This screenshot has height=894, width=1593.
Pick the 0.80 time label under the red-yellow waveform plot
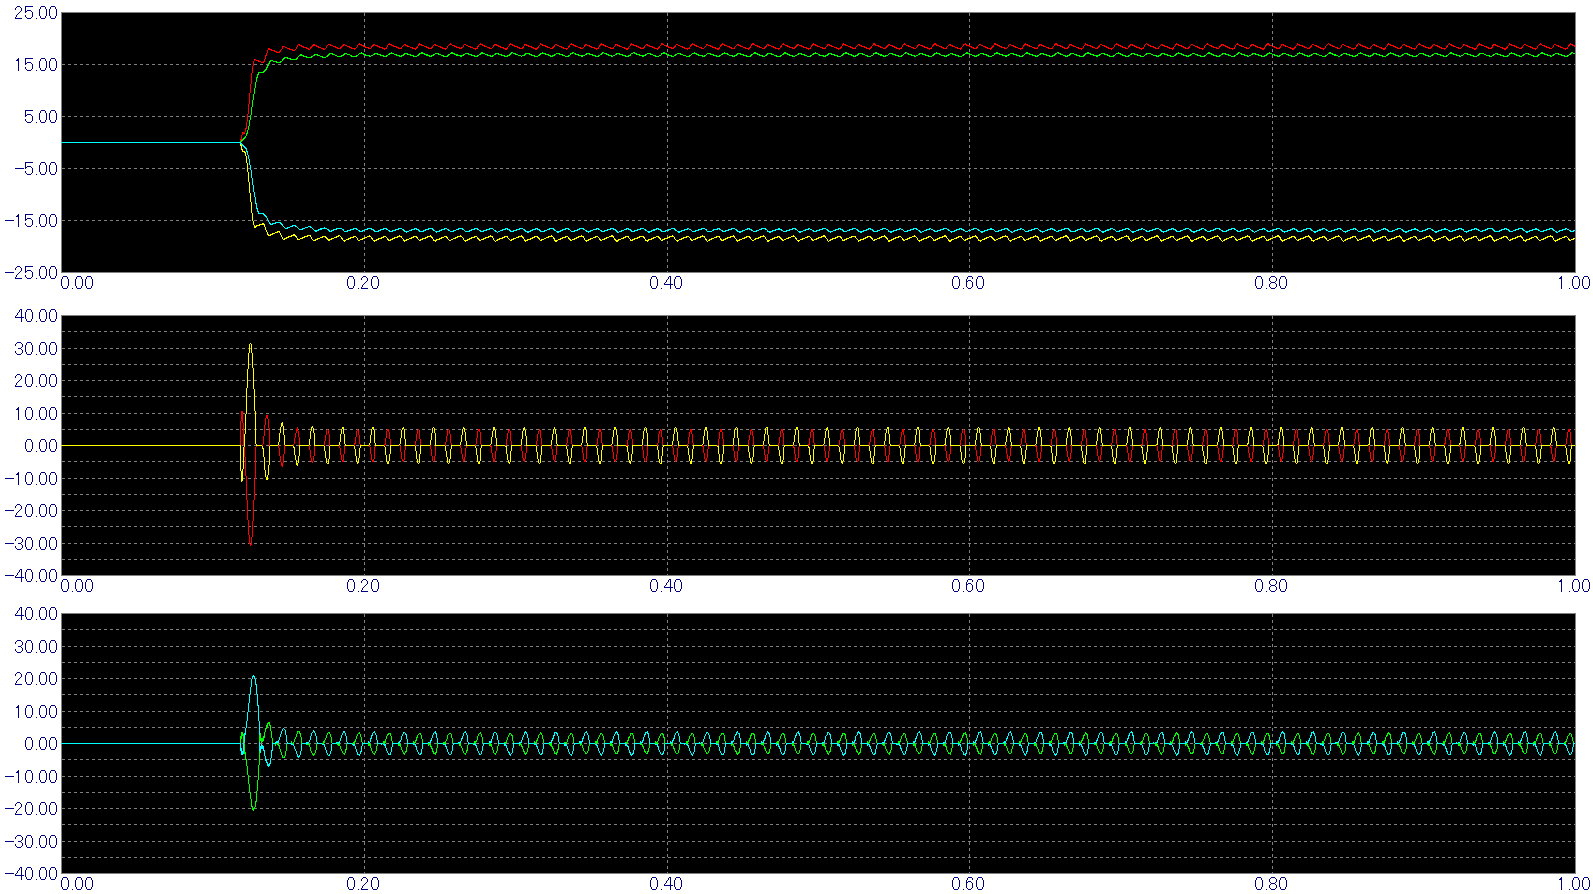pyautogui.click(x=1271, y=586)
